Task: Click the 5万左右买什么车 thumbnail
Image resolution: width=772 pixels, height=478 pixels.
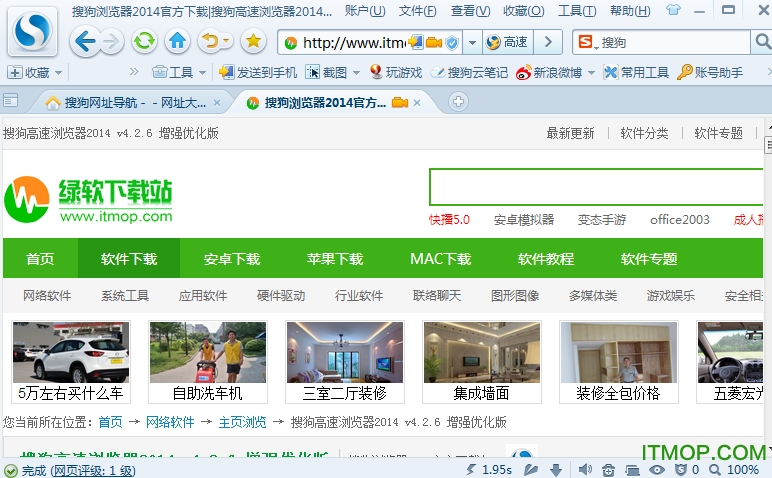Action: point(70,362)
